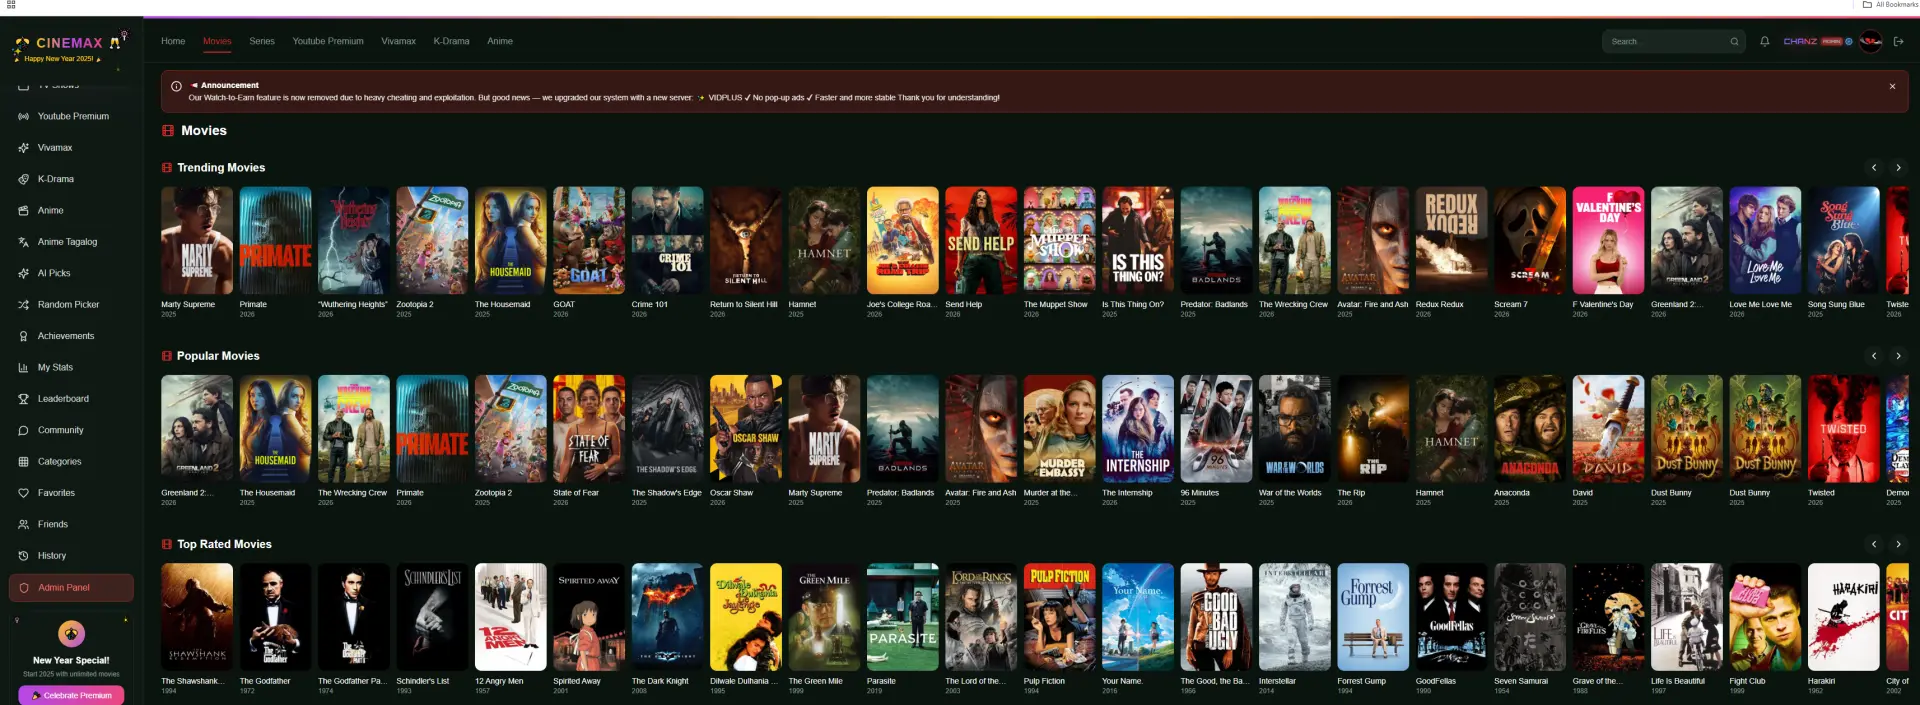Open the Admin Panel

pyautogui.click(x=72, y=588)
